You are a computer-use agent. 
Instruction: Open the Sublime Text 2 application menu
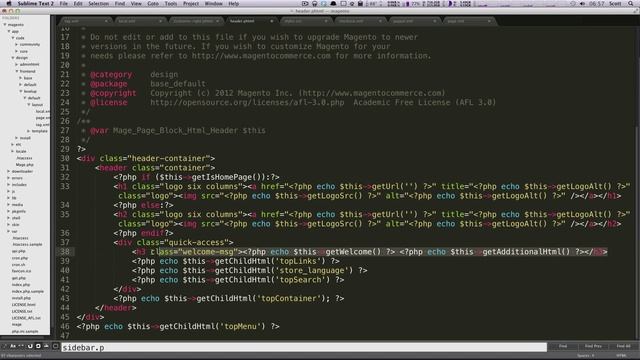(x=36, y=3)
